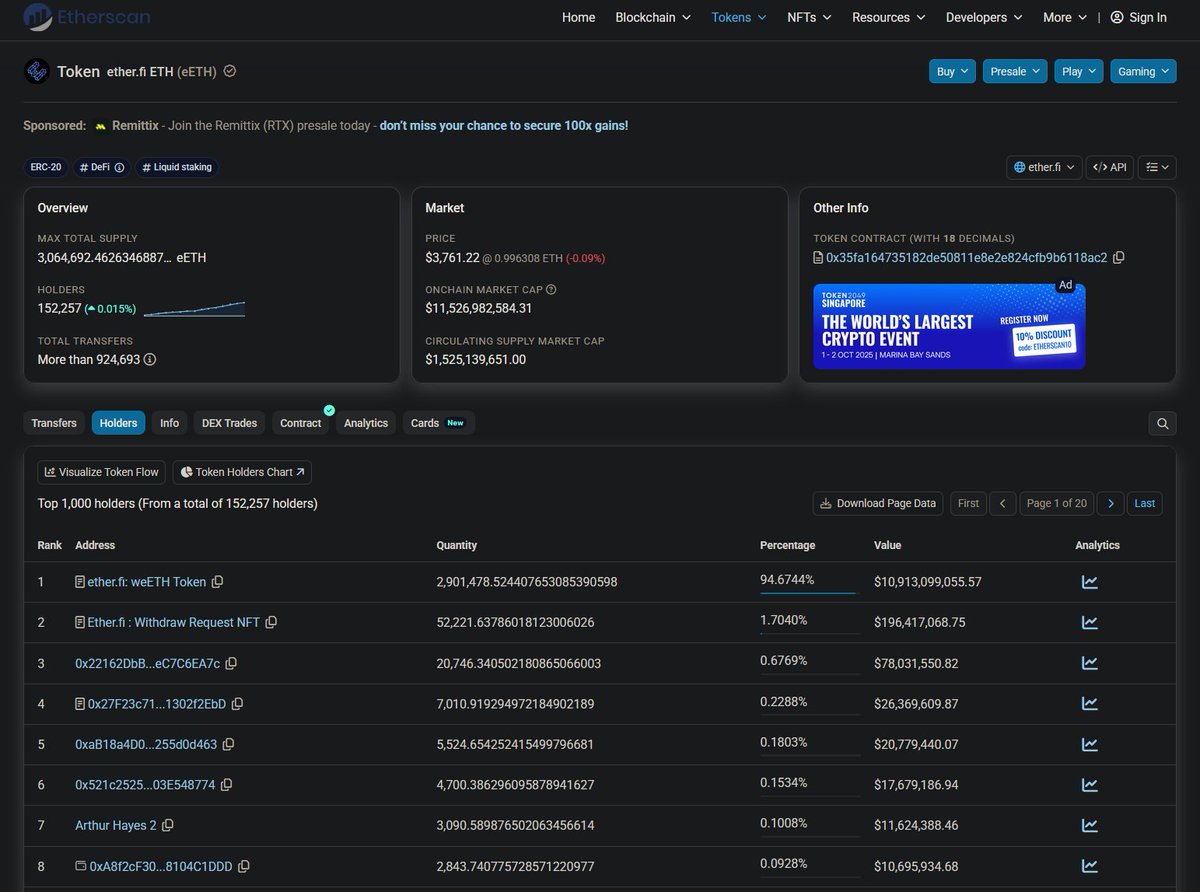Click the ether.fi token logo
The width and height of the screenshot is (1200, 892).
pyautogui.click(x=37, y=71)
